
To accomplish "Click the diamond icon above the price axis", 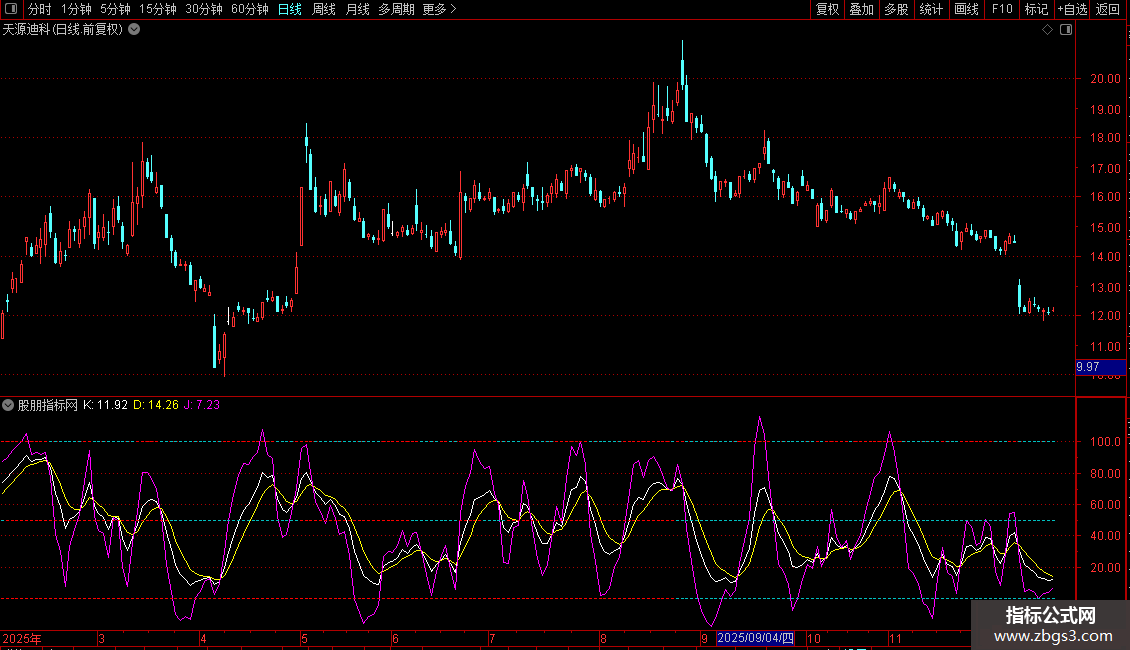I will [x=1047, y=30].
